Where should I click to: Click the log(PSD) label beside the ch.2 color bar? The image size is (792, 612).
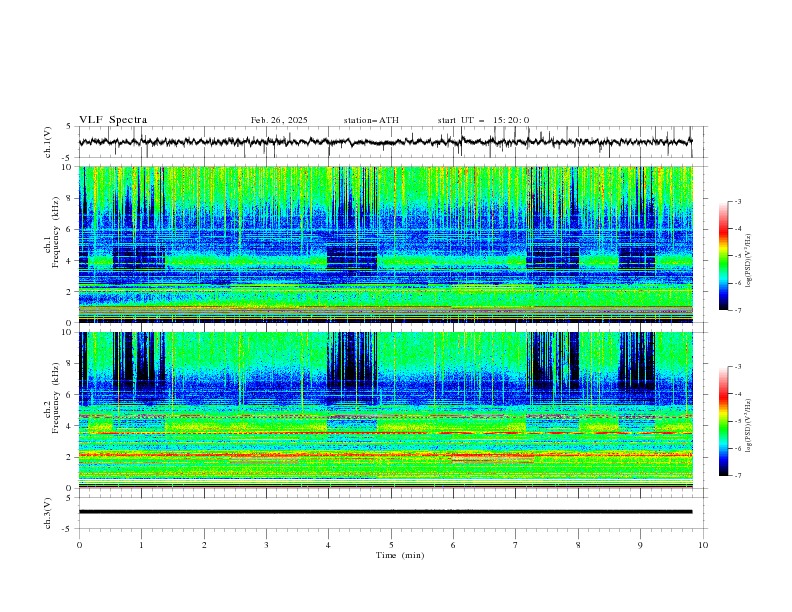749,425
